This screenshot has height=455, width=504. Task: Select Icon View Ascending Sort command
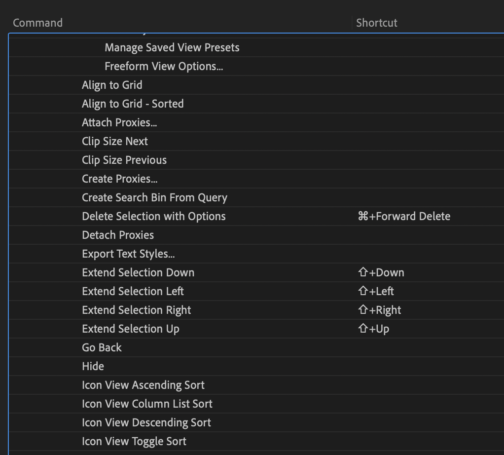pos(143,385)
